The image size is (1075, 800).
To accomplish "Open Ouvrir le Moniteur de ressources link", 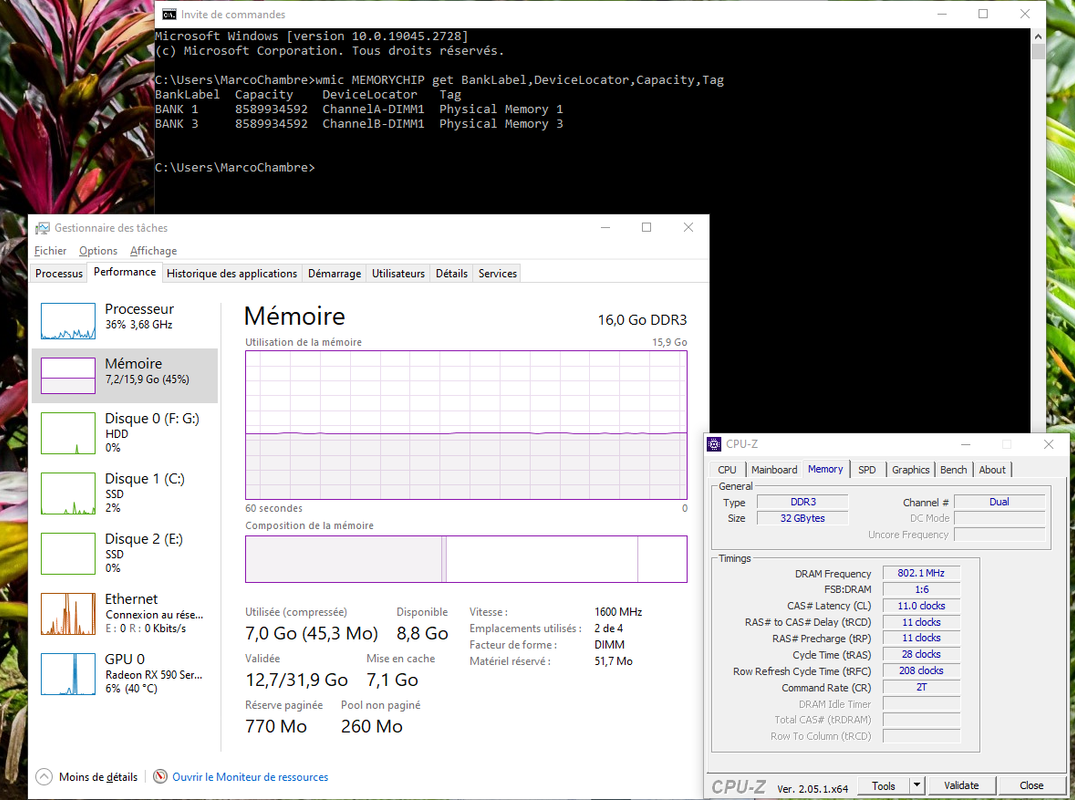I will [x=250, y=777].
